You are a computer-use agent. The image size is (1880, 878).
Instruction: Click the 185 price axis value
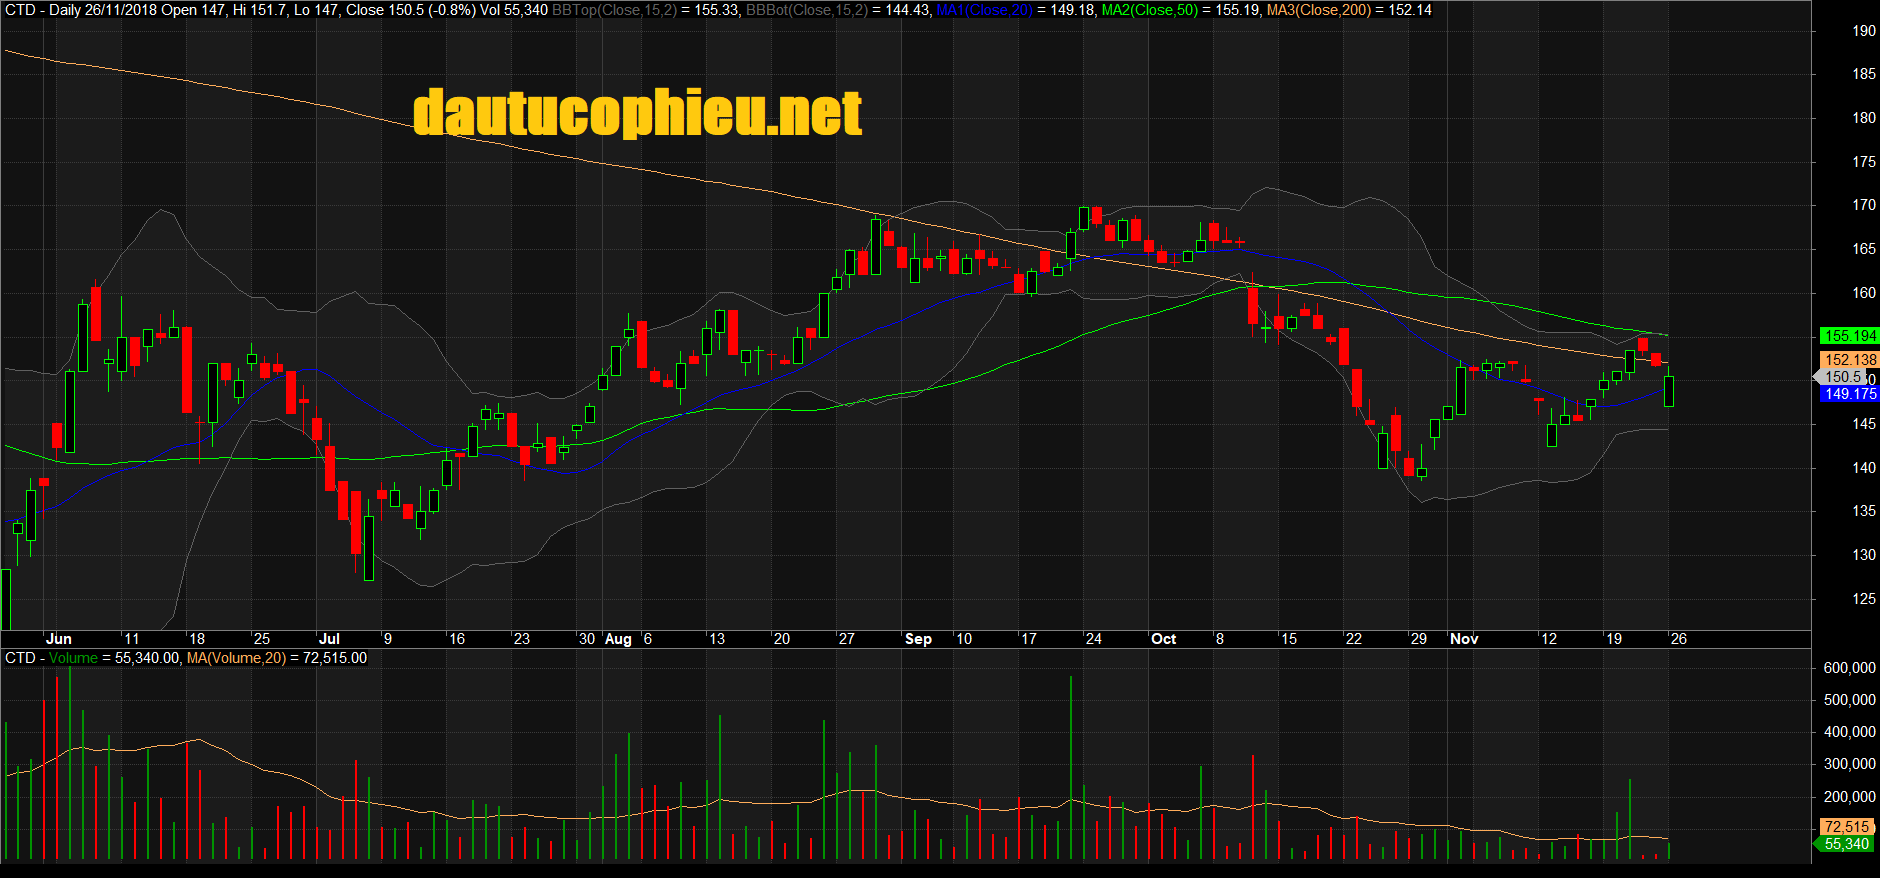point(1864,74)
